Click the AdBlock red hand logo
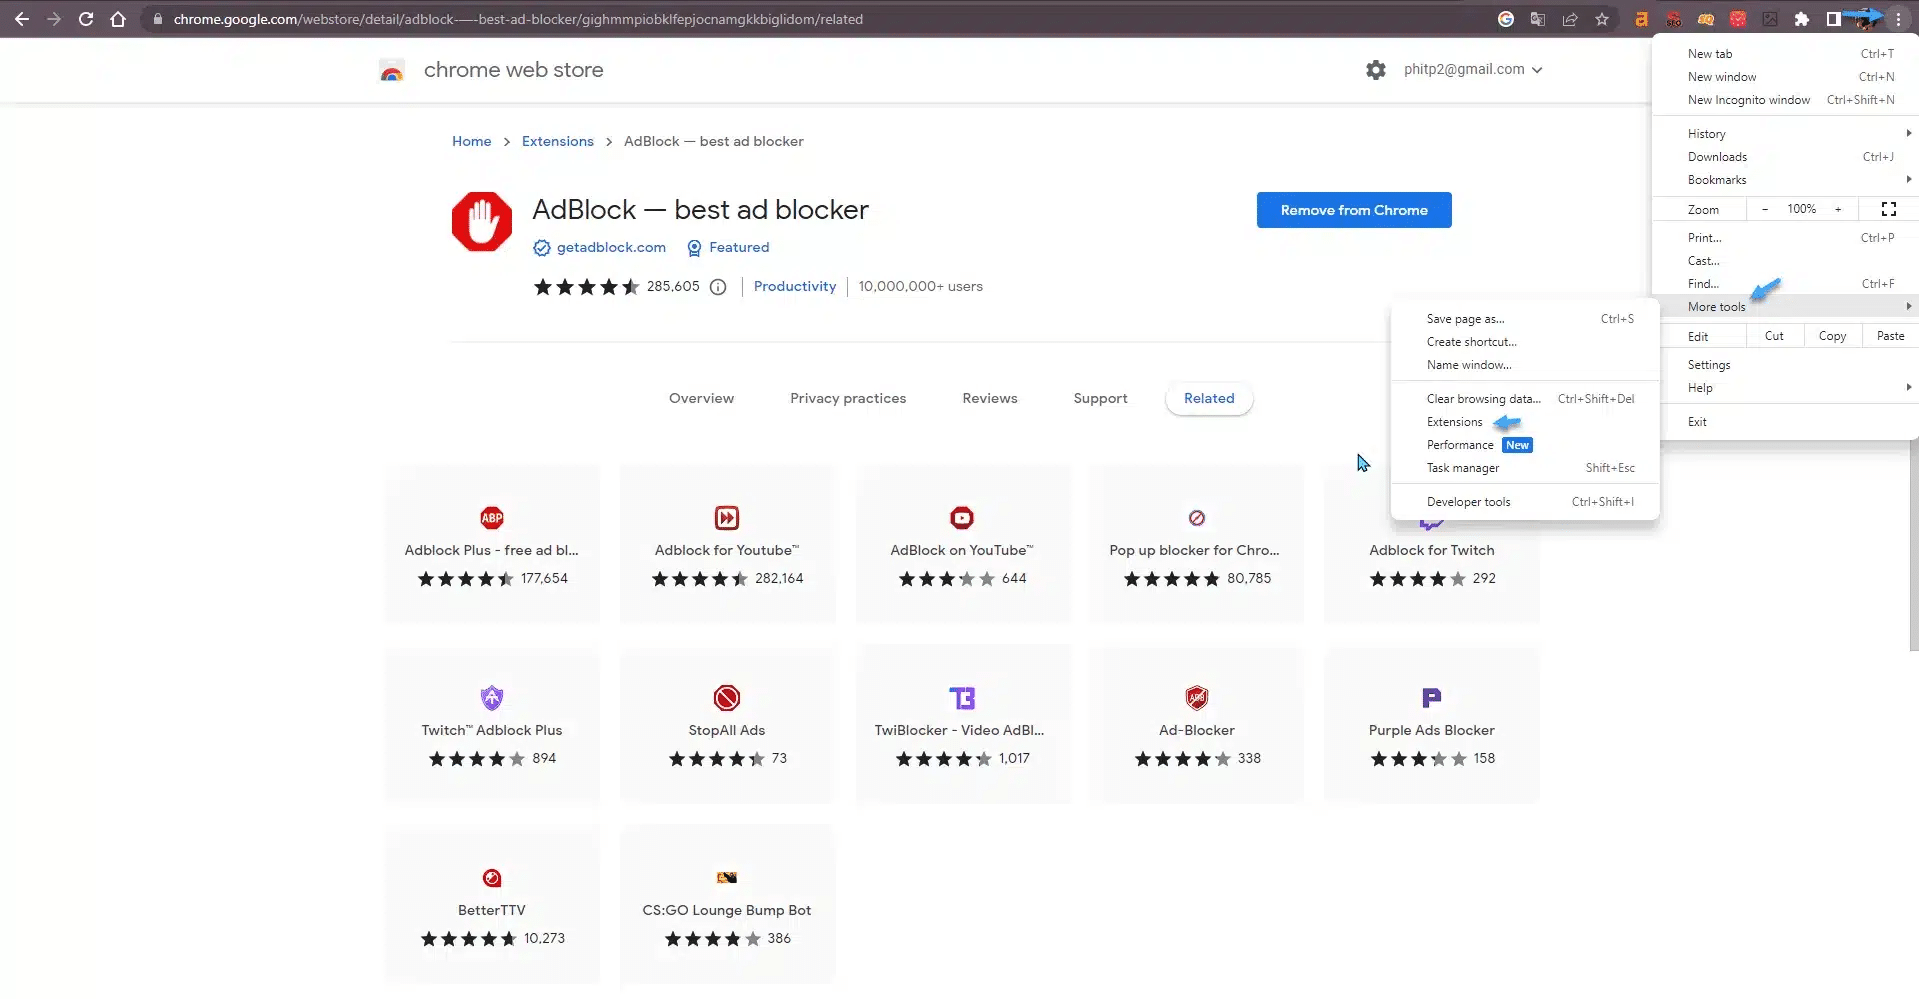This screenshot has width=1919, height=999. pyautogui.click(x=482, y=221)
